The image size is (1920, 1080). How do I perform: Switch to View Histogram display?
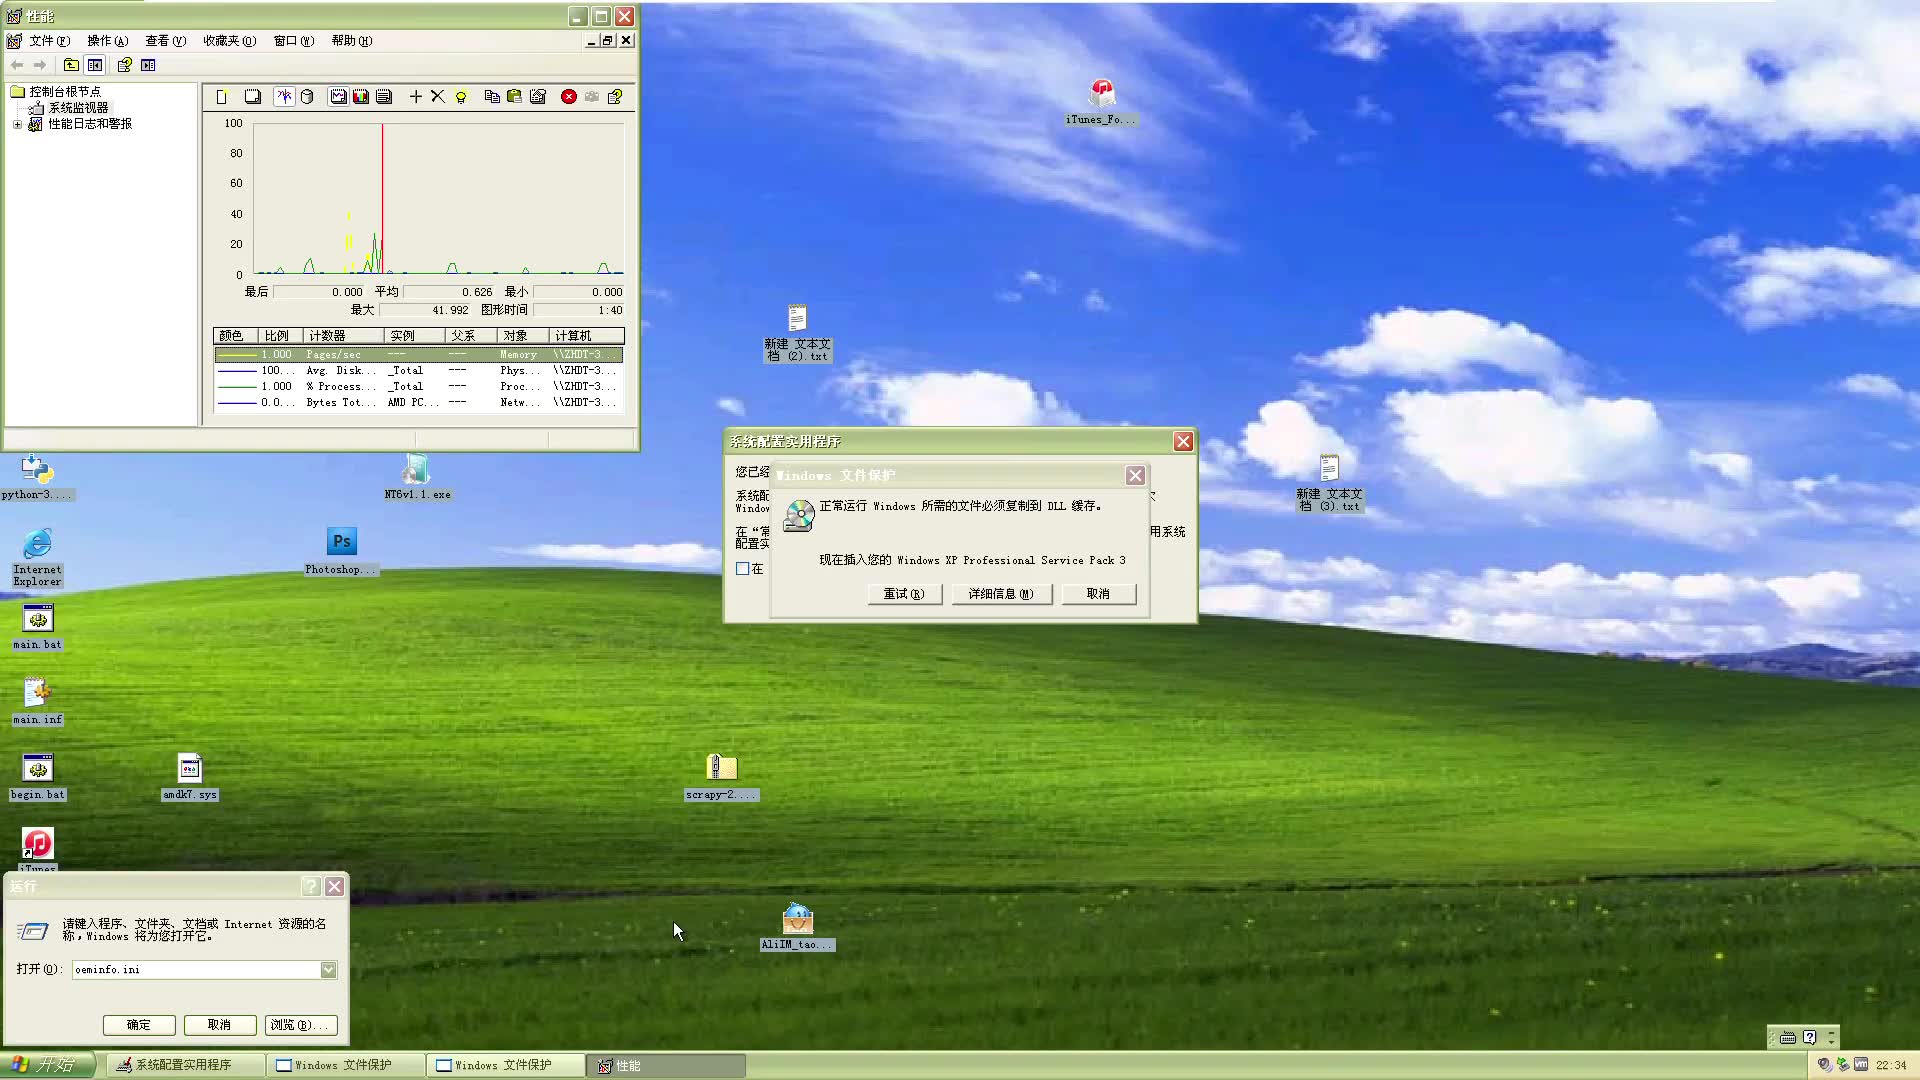[361, 97]
